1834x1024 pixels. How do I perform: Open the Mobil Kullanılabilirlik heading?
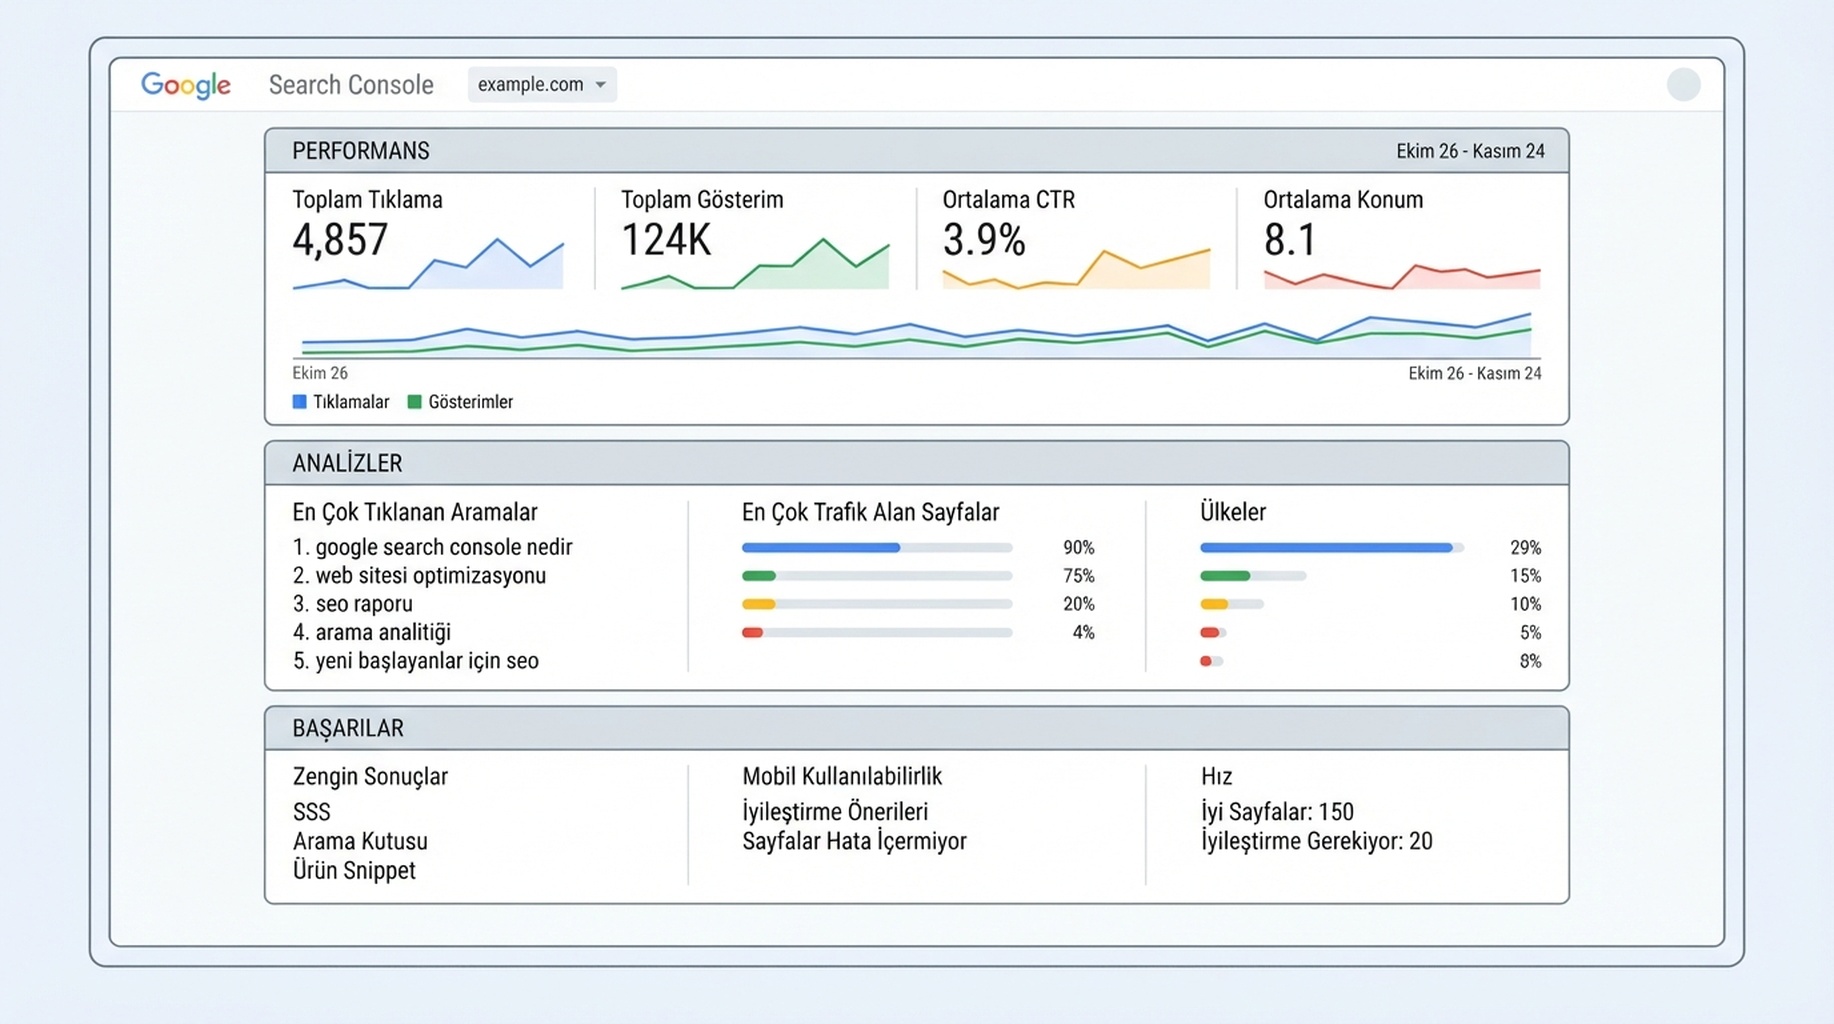coord(842,777)
